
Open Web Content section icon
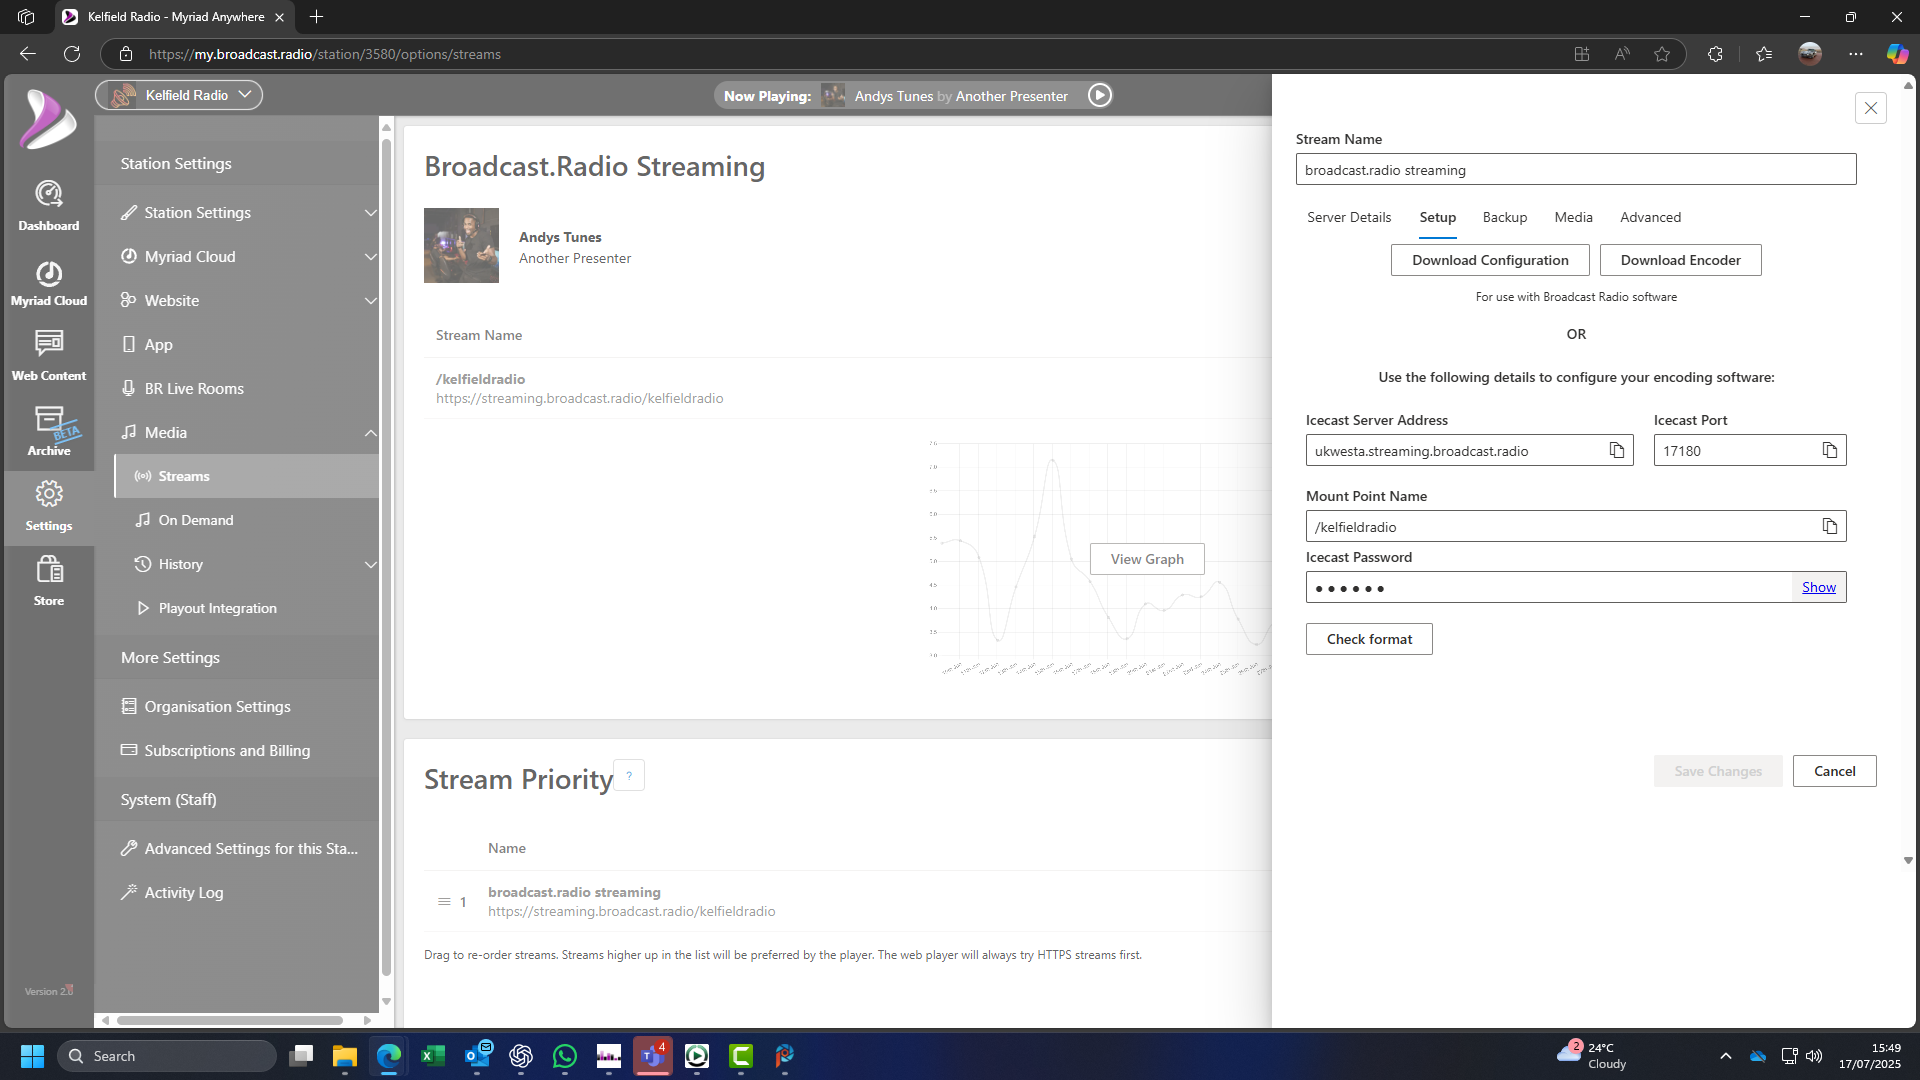click(48, 356)
